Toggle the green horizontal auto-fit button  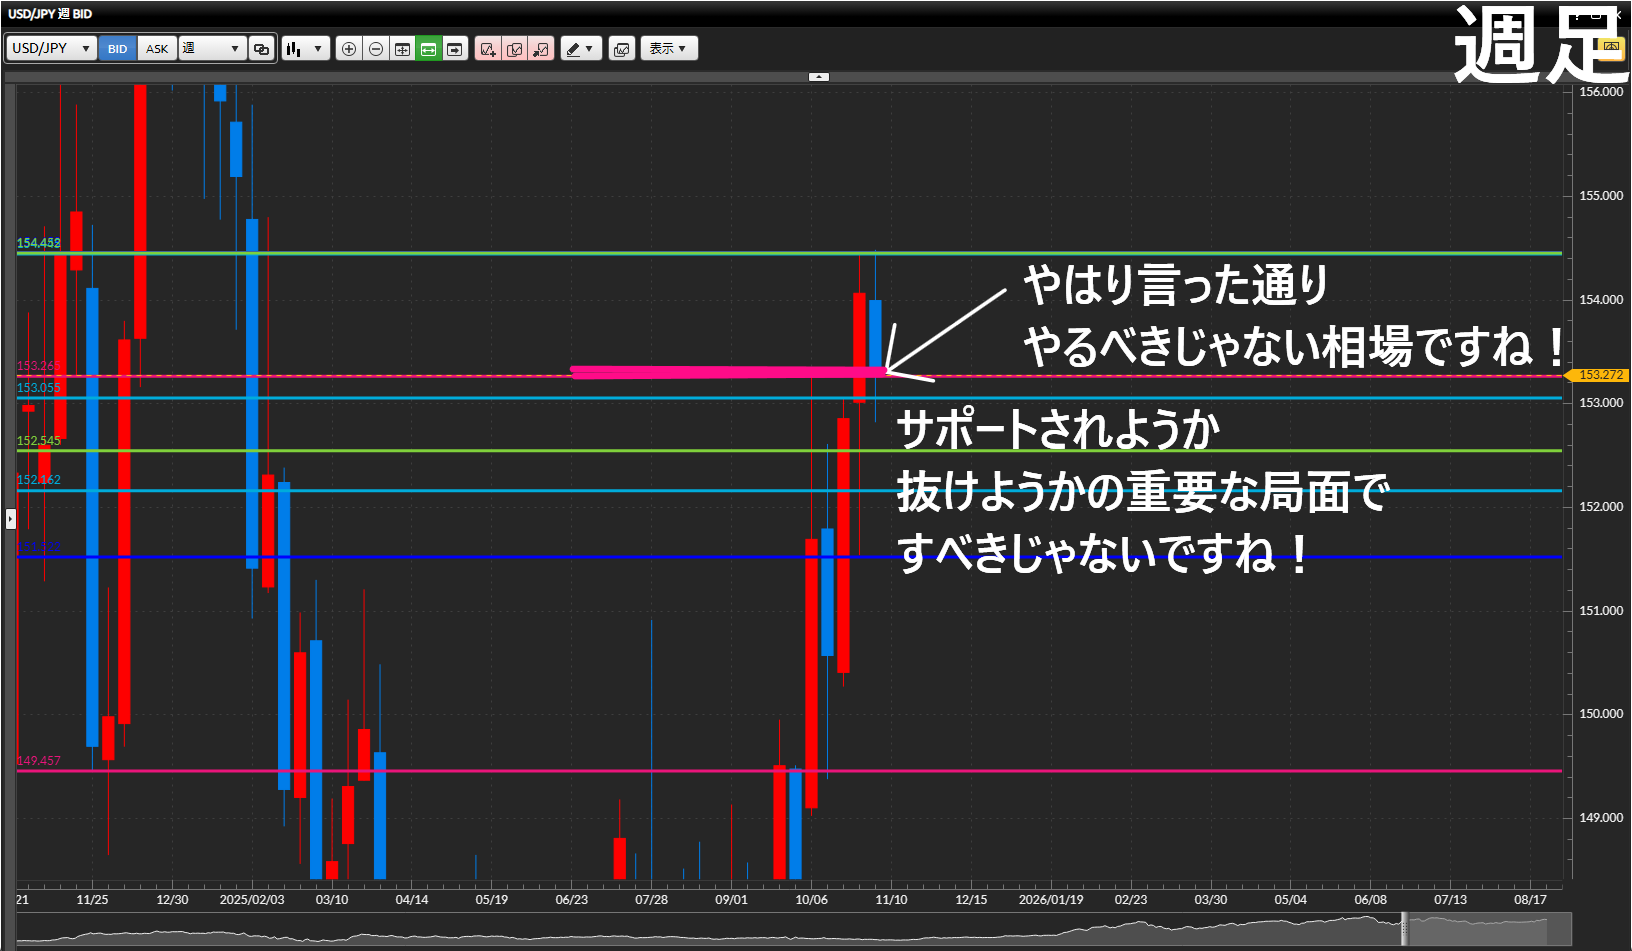[x=428, y=49]
